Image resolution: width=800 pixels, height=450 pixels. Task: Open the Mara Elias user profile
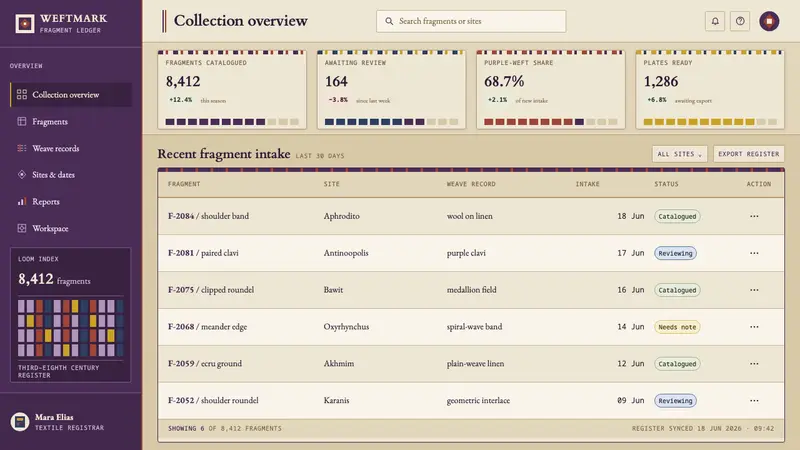pyautogui.click(x=70, y=422)
